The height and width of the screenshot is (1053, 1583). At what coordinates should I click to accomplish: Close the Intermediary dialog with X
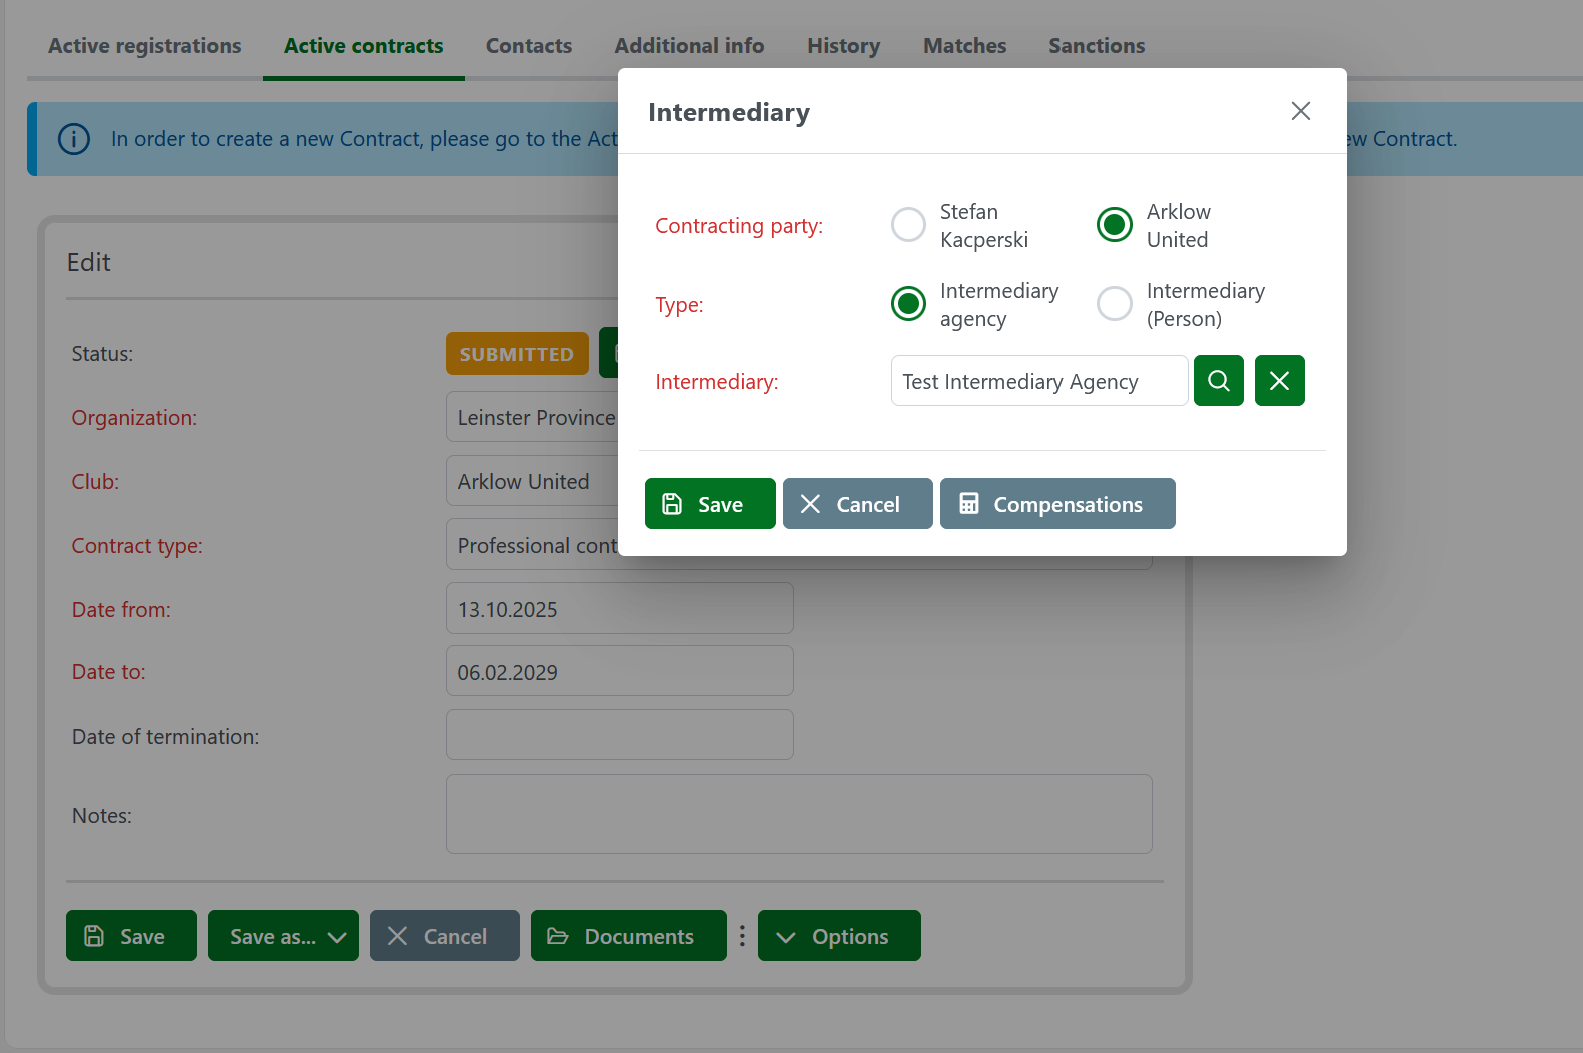(1300, 111)
